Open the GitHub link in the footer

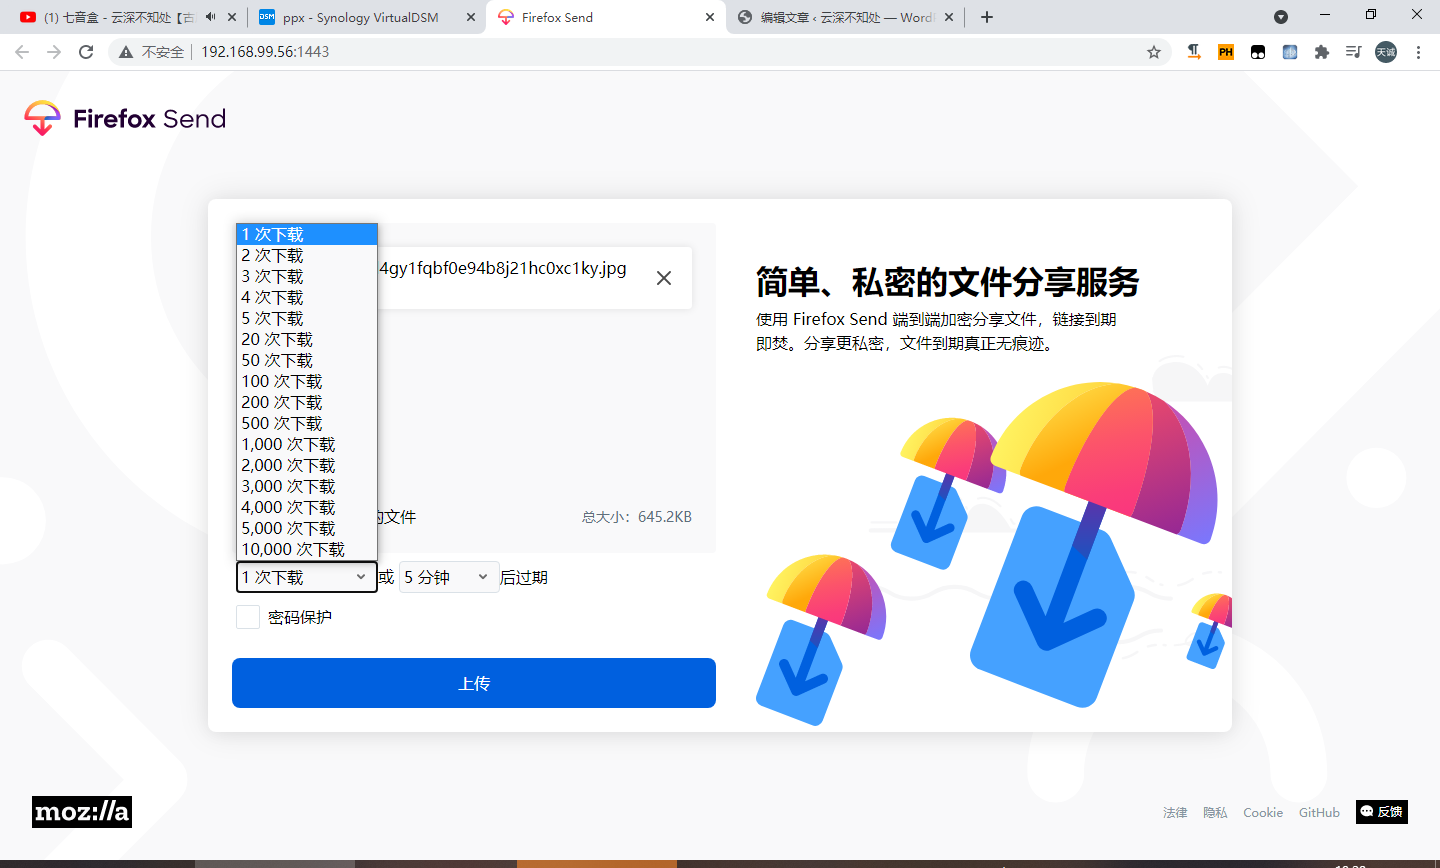tap(1319, 812)
